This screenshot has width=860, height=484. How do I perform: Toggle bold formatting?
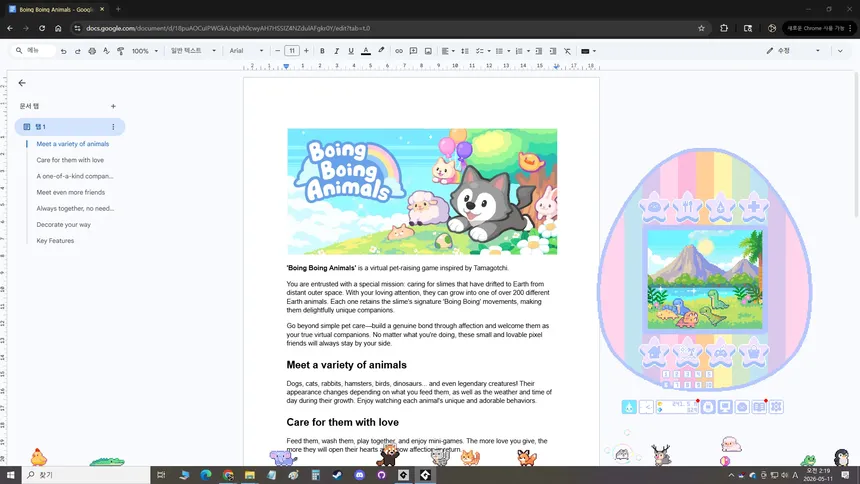322,51
